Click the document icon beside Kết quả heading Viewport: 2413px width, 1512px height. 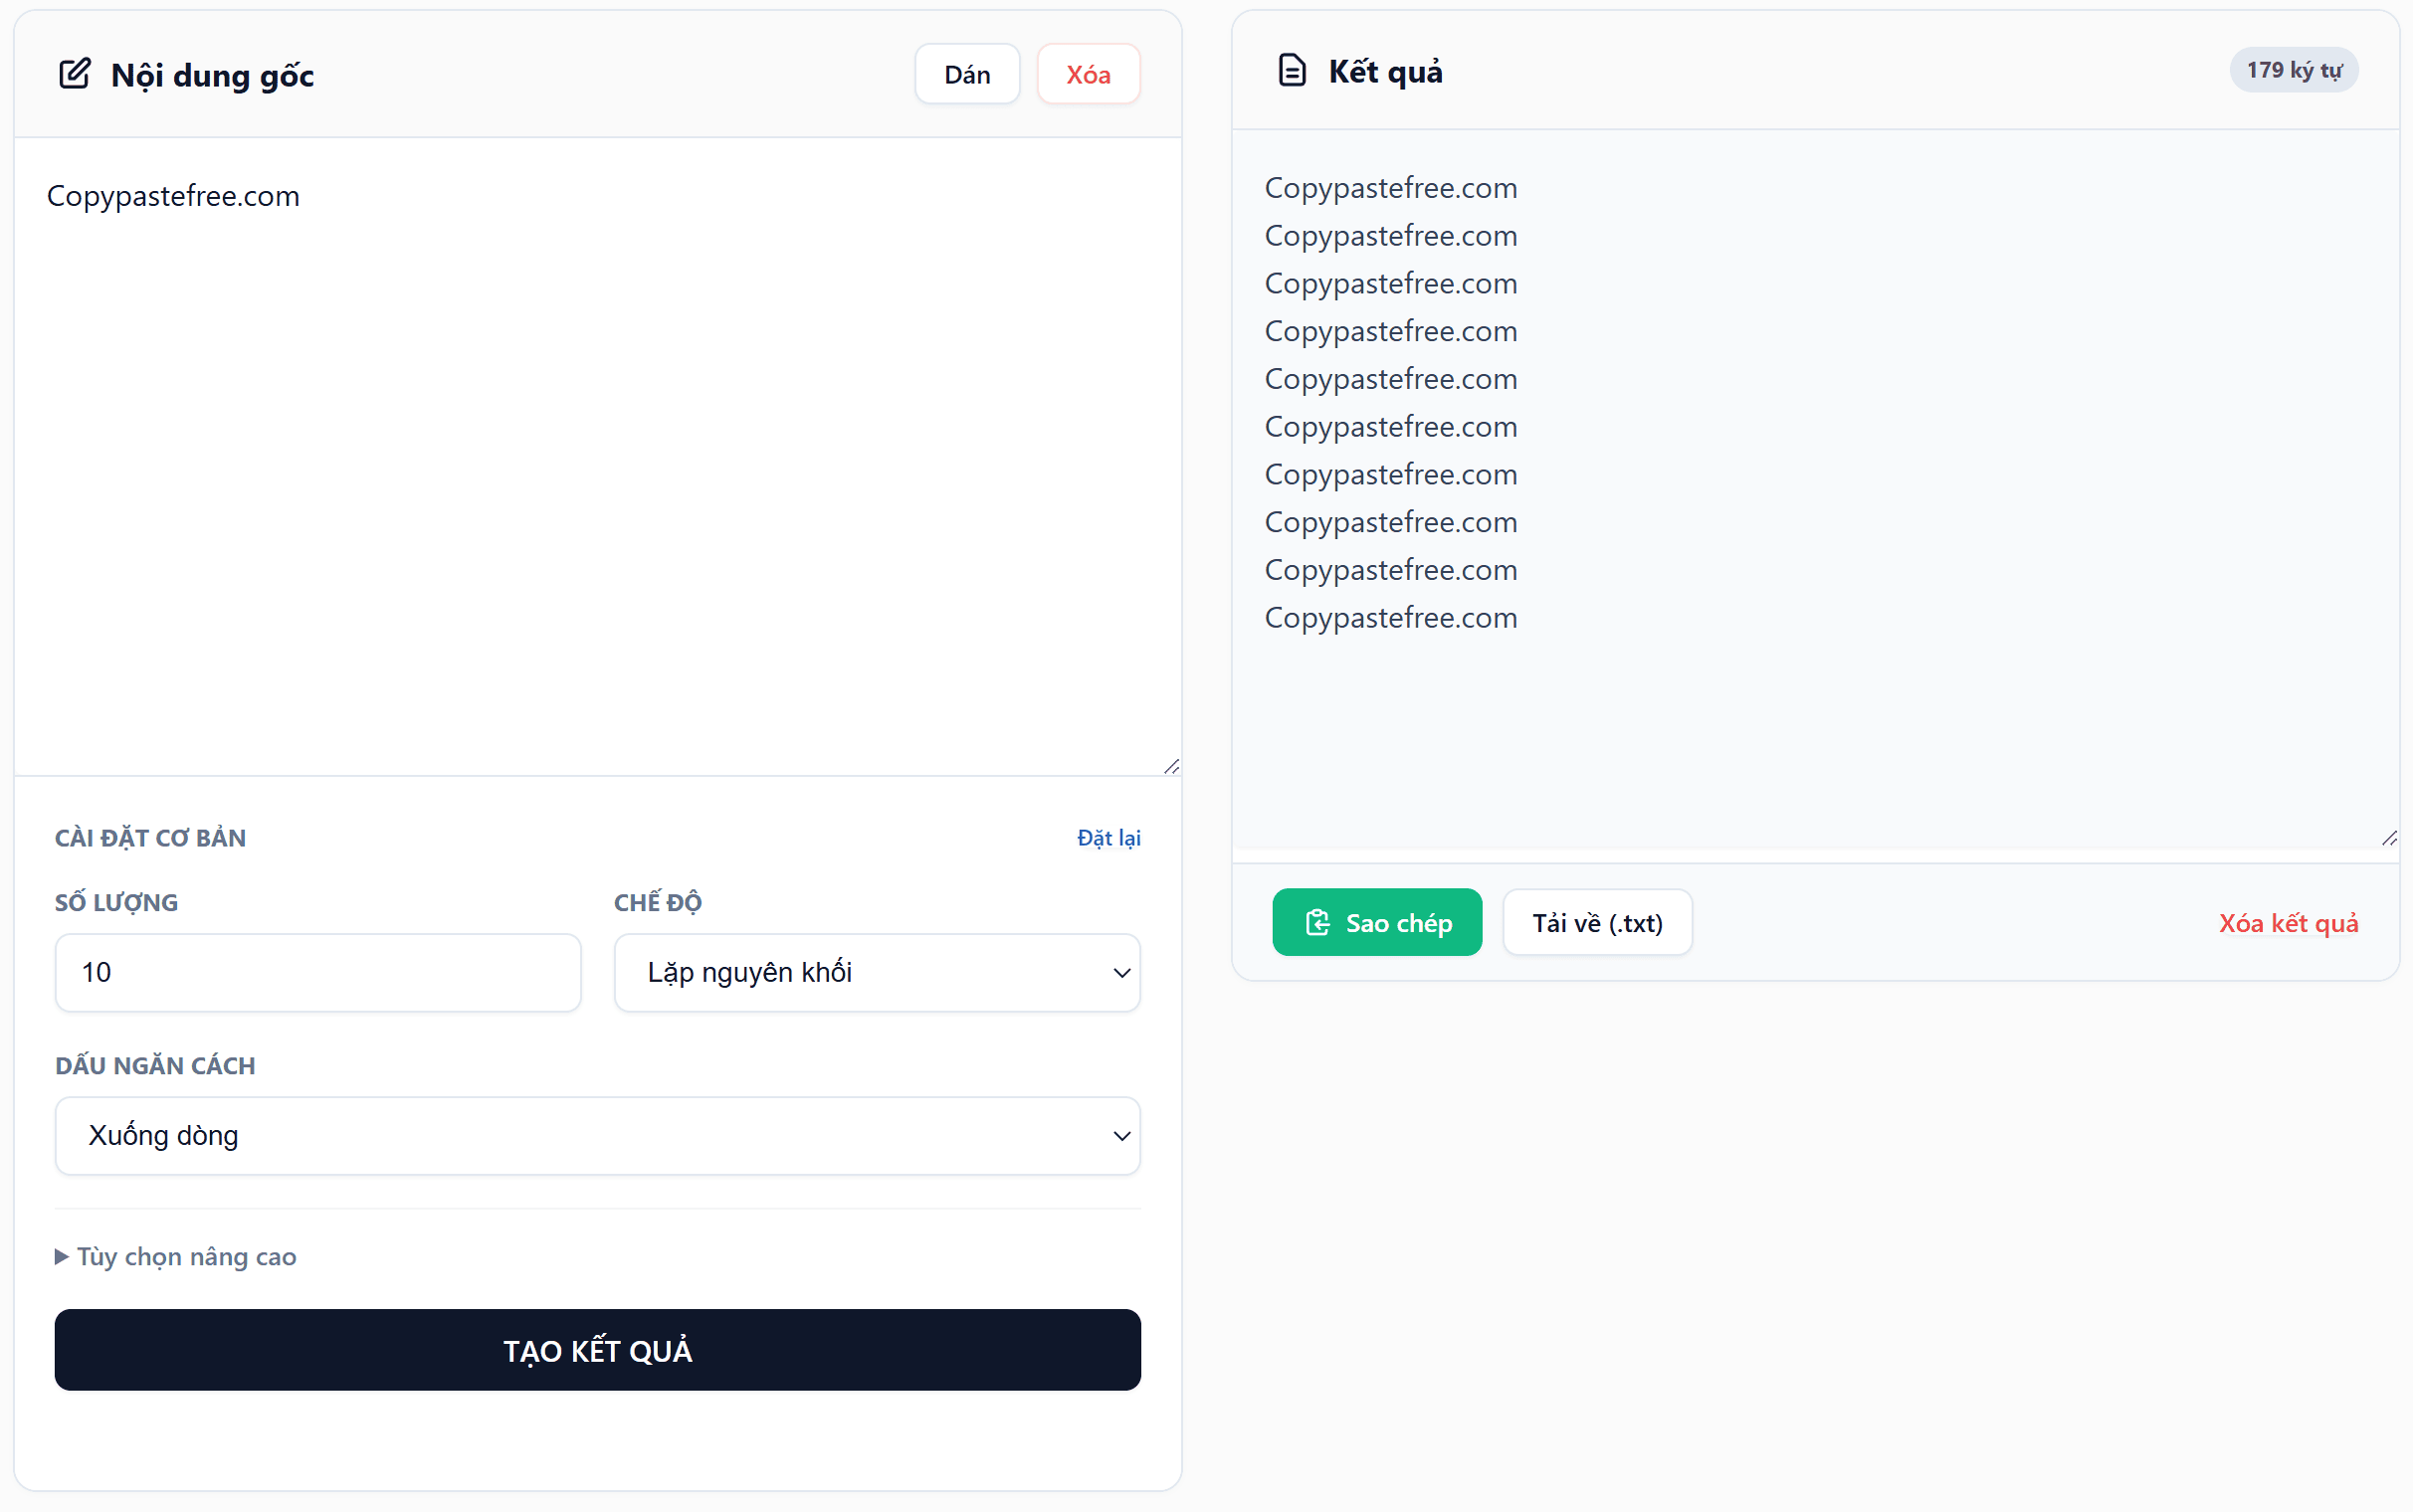click(x=1292, y=69)
